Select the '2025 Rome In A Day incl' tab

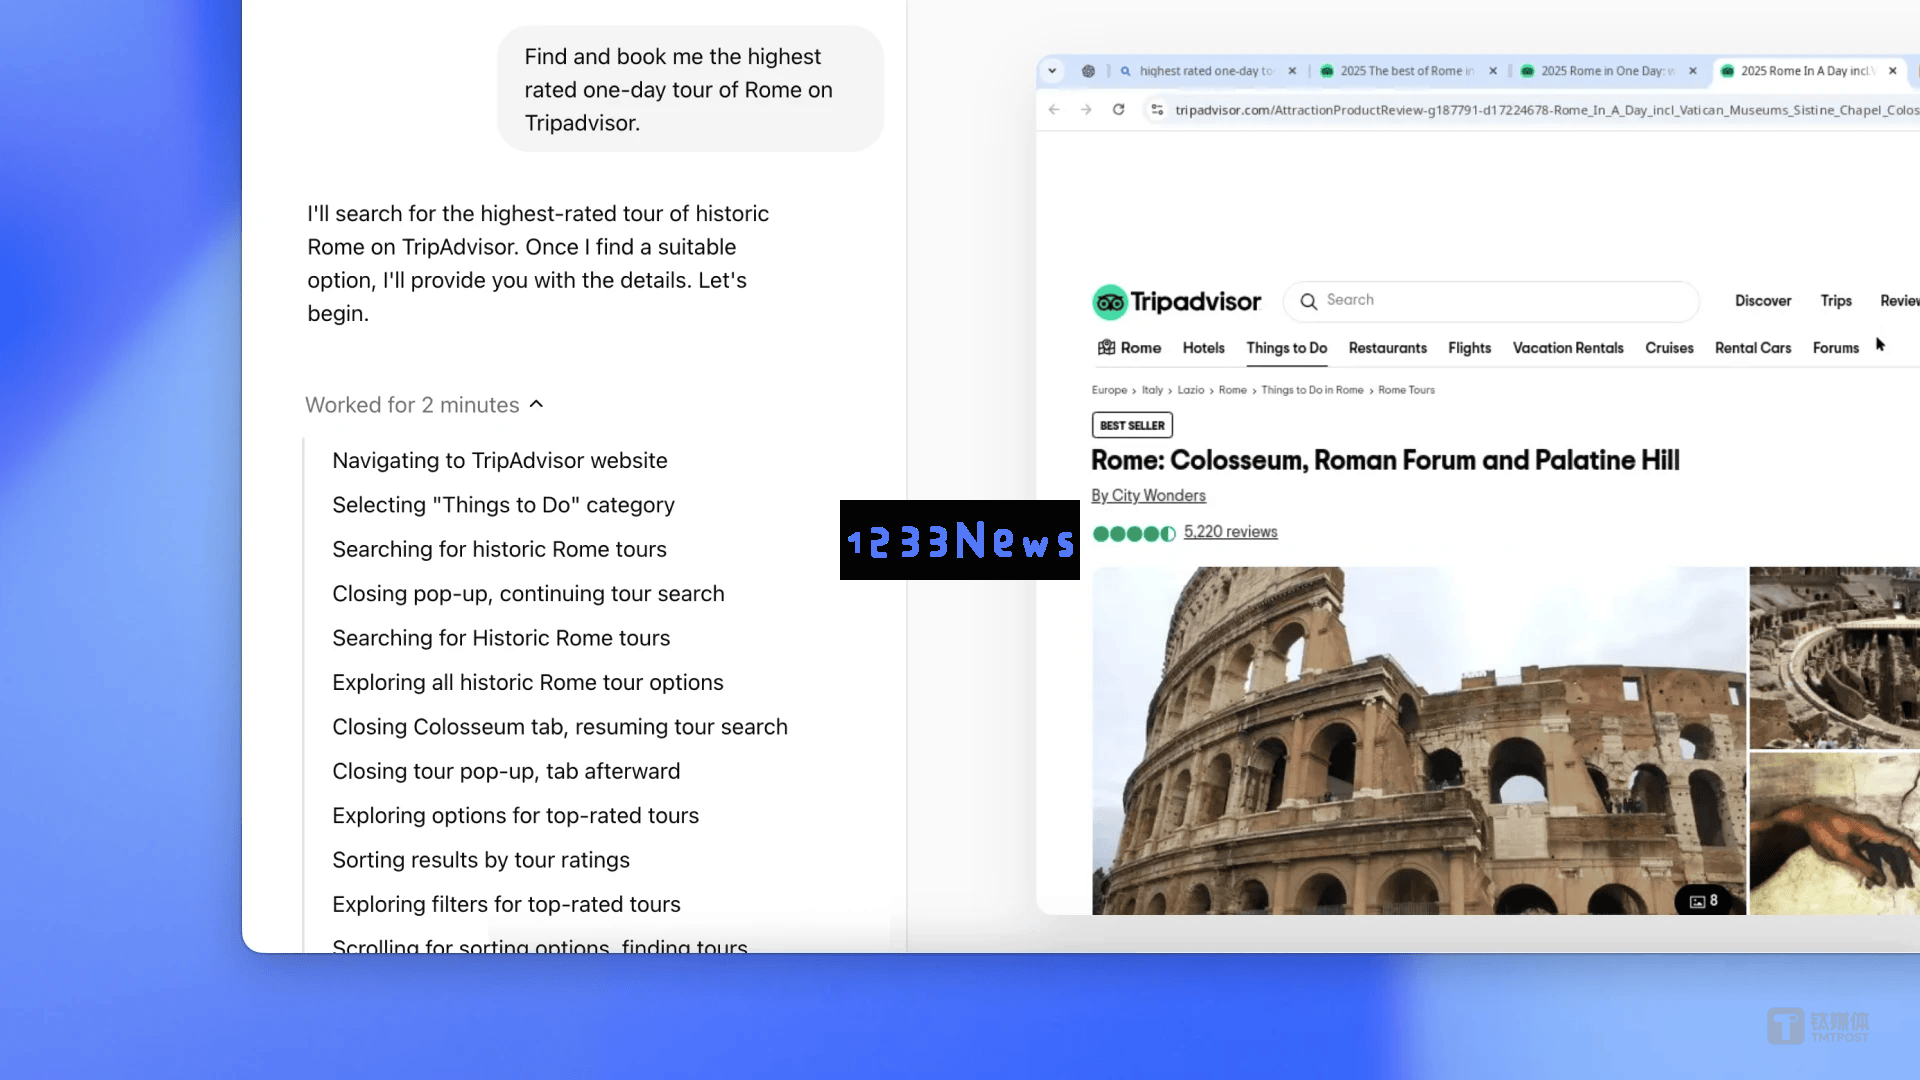[x=1807, y=71]
